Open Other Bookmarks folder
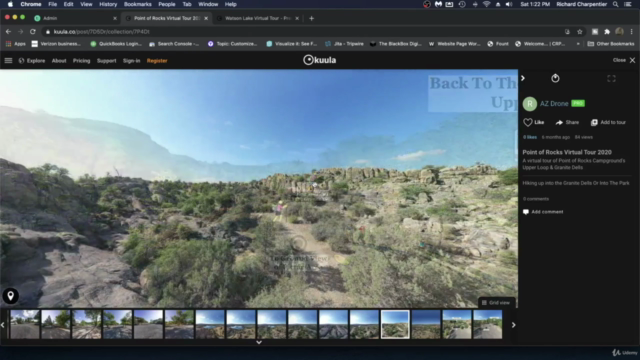The width and height of the screenshot is (640, 360). click(611, 44)
